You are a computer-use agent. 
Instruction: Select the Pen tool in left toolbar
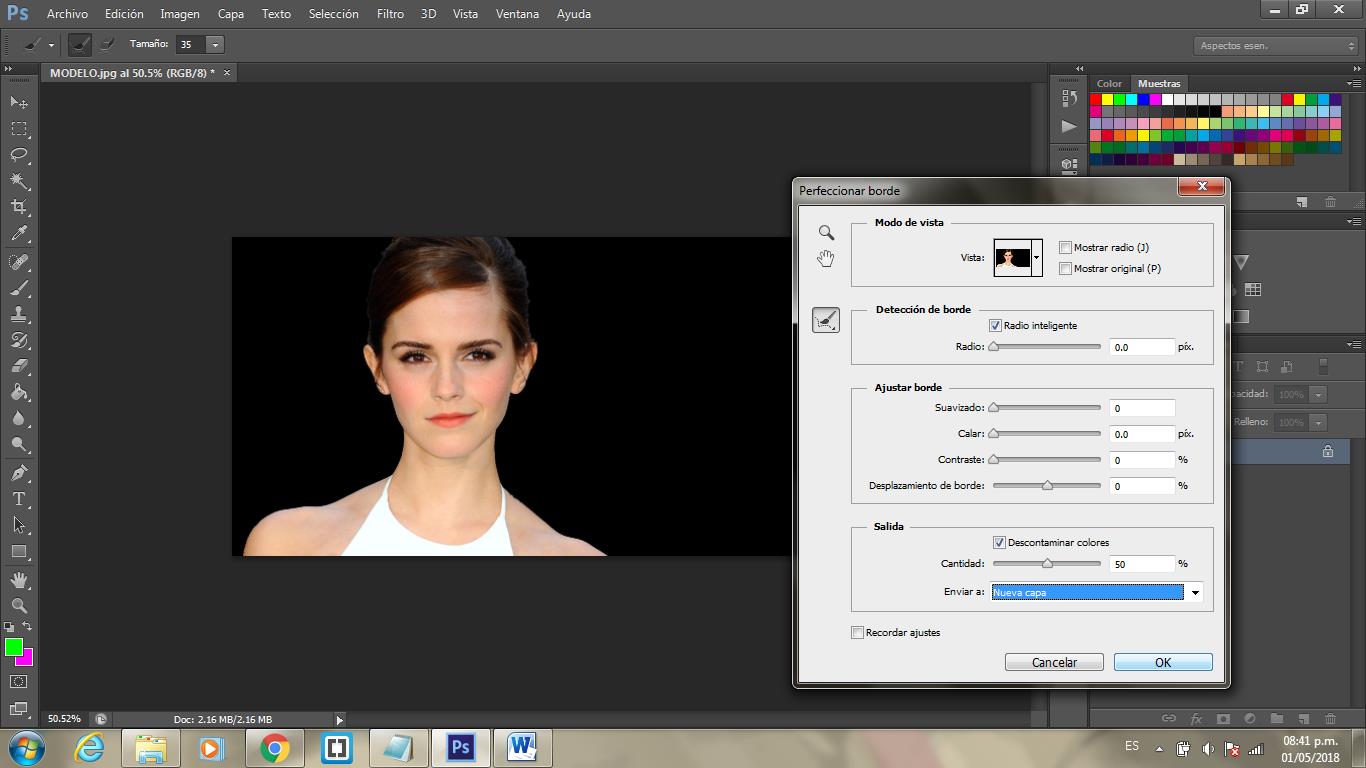19,472
